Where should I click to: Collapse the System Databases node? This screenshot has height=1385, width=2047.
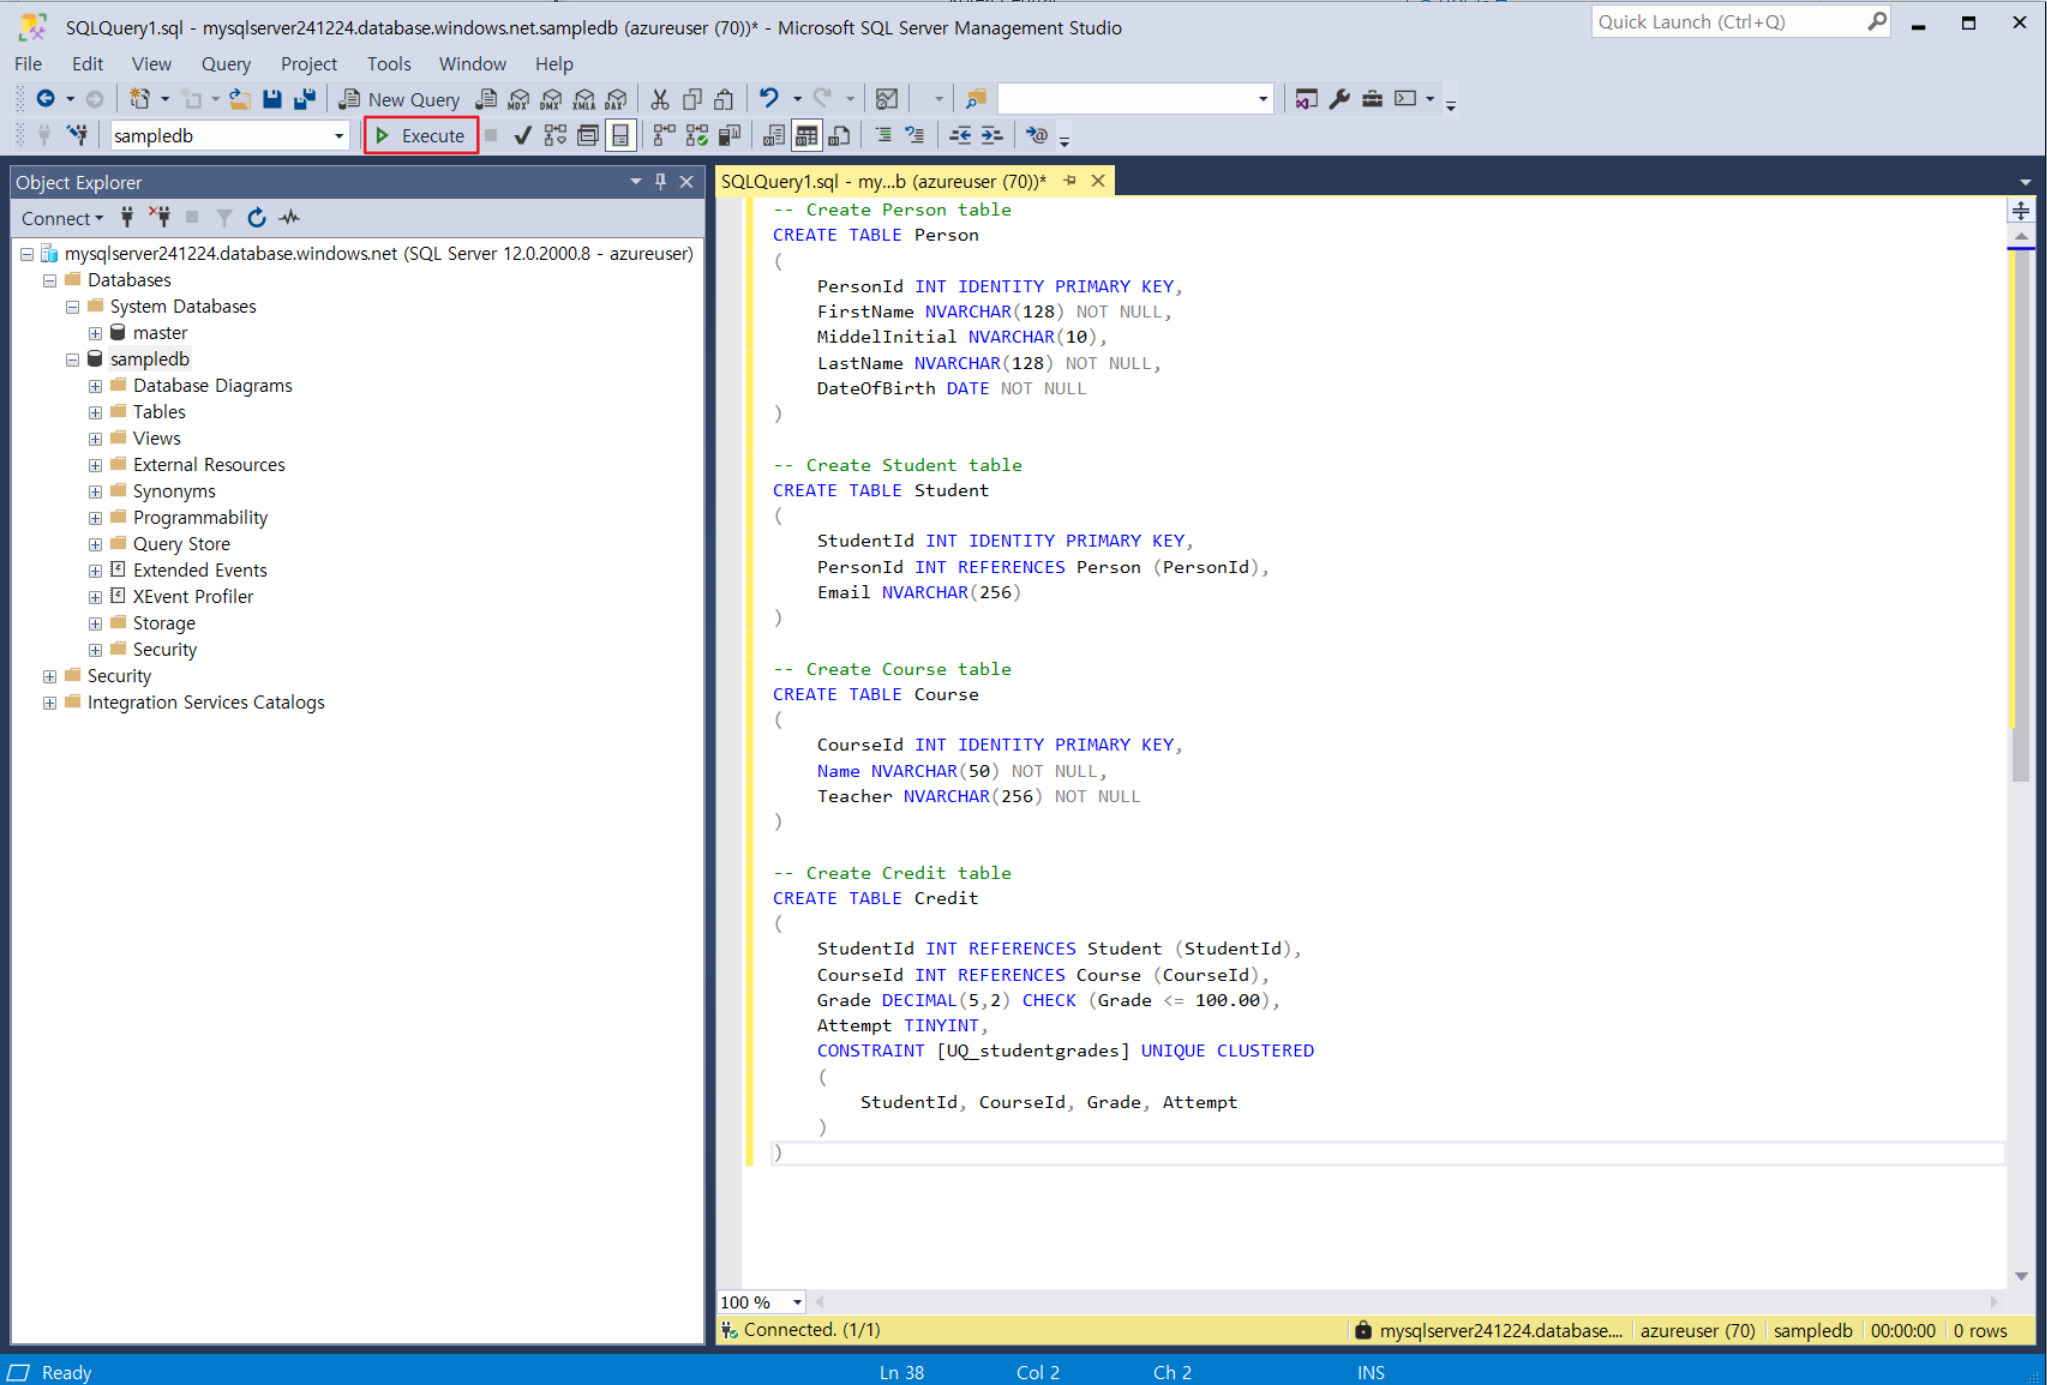(72, 306)
